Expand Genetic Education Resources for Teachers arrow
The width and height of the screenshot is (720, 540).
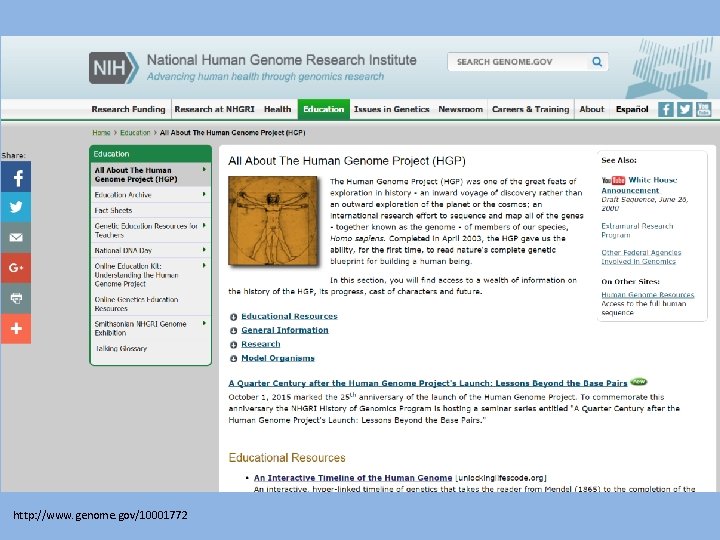204,225
